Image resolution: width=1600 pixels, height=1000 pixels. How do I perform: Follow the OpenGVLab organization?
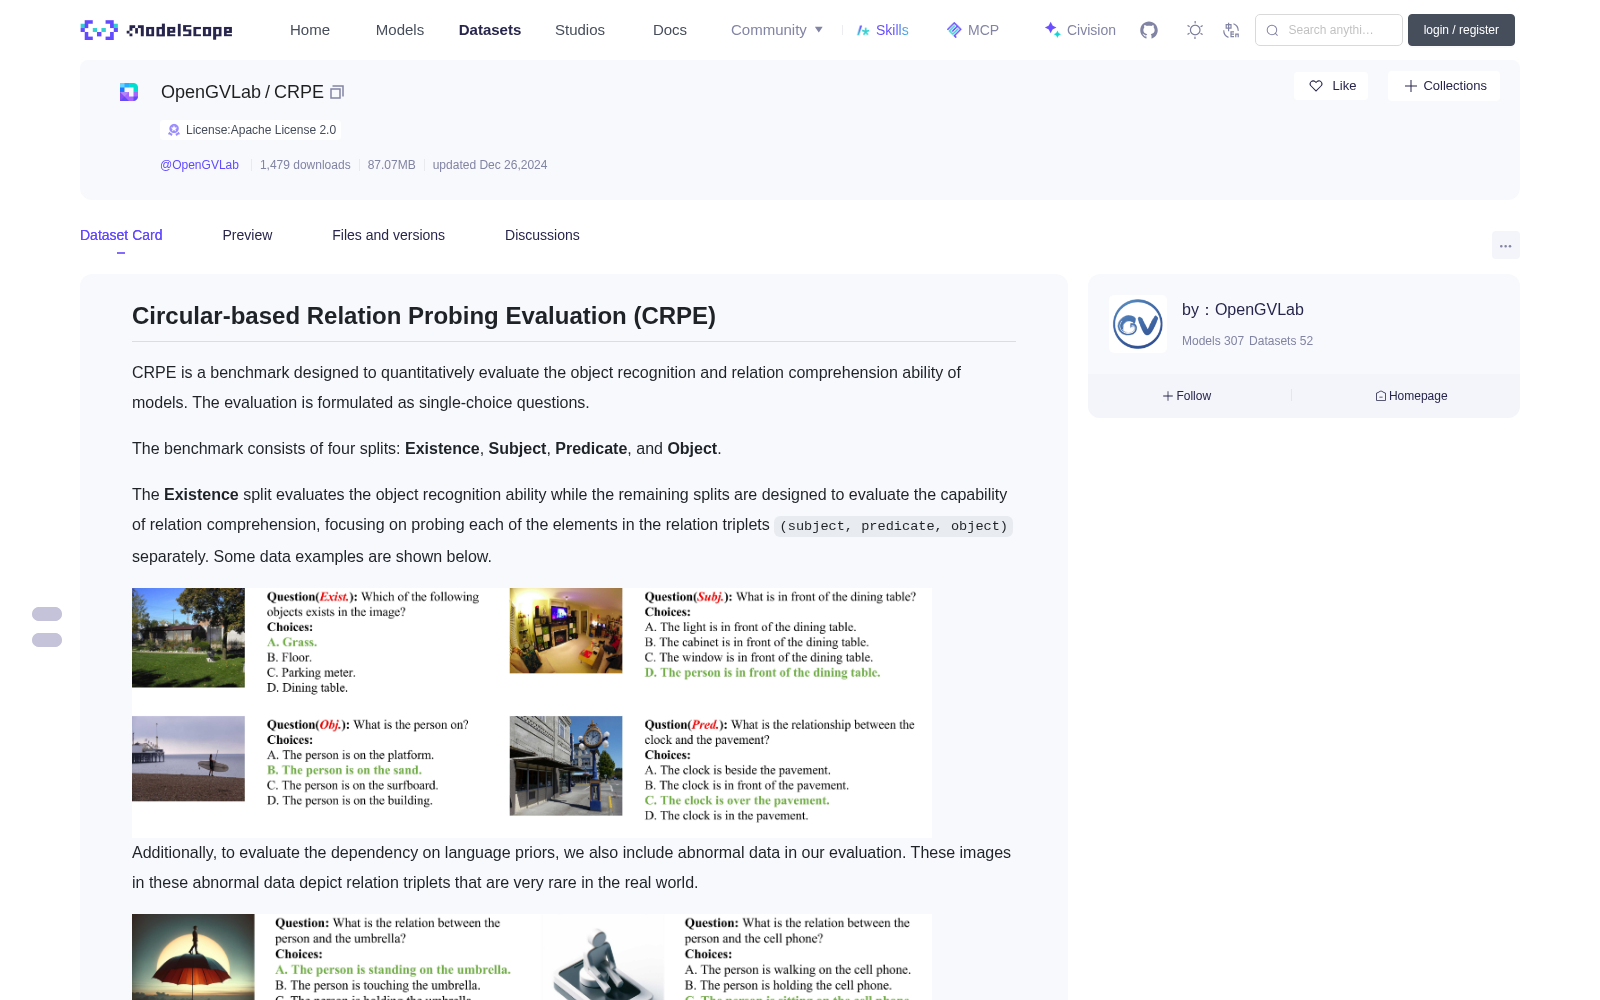(1187, 396)
